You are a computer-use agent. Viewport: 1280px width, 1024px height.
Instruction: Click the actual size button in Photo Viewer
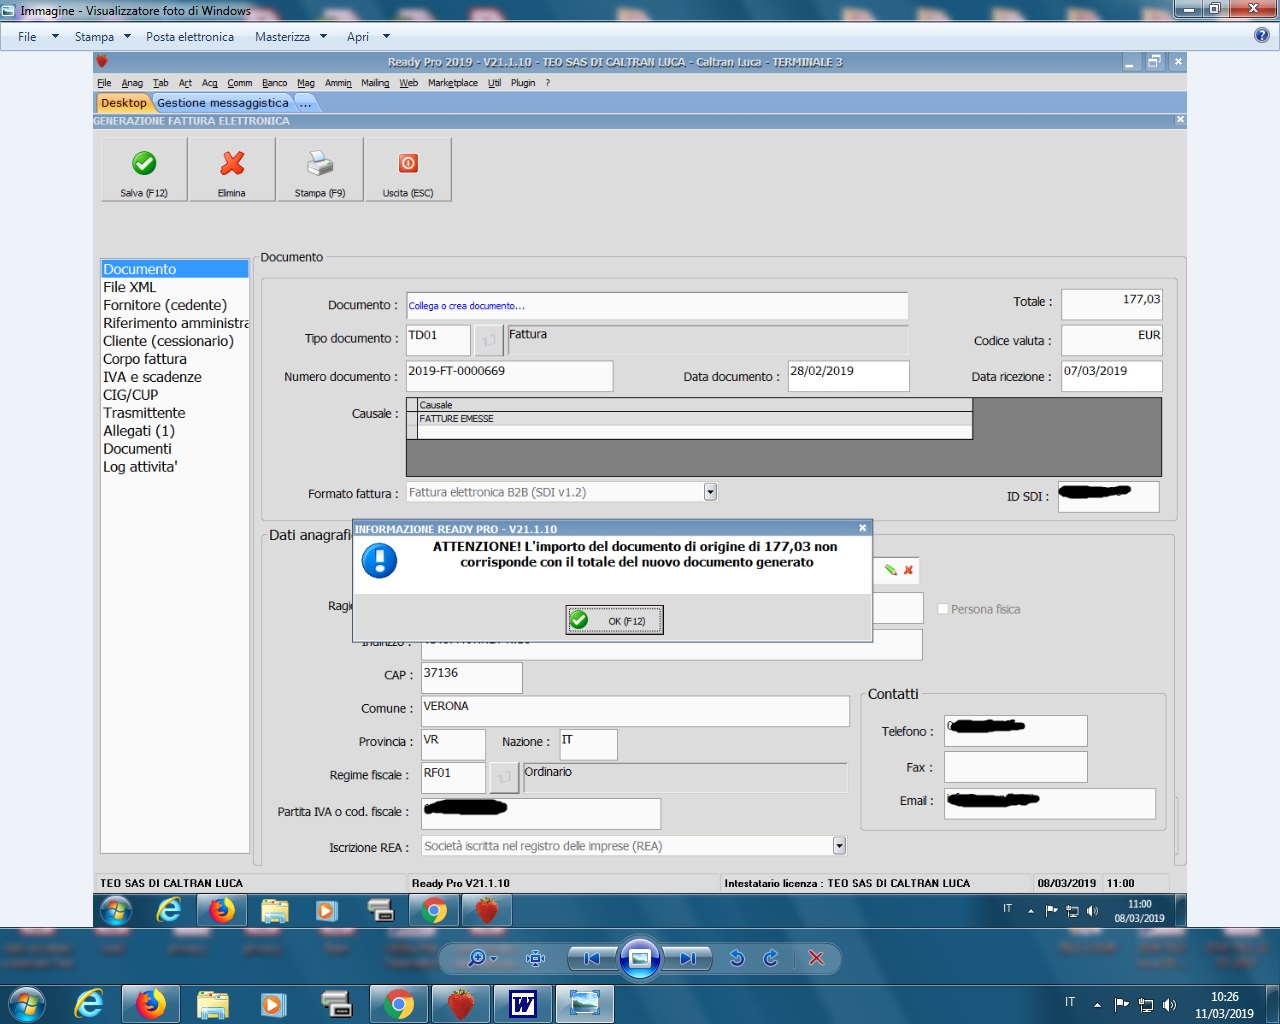pyautogui.click(x=536, y=958)
